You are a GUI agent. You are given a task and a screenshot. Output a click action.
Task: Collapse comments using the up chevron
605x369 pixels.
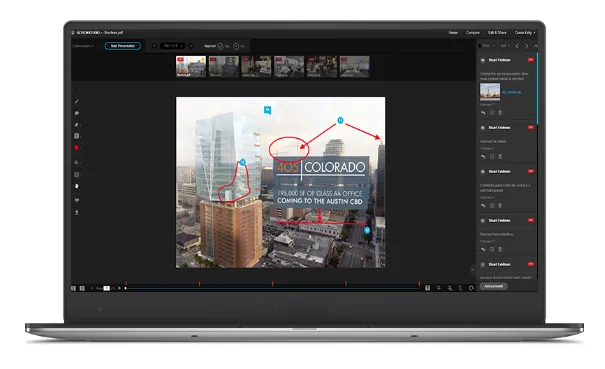tap(536, 46)
